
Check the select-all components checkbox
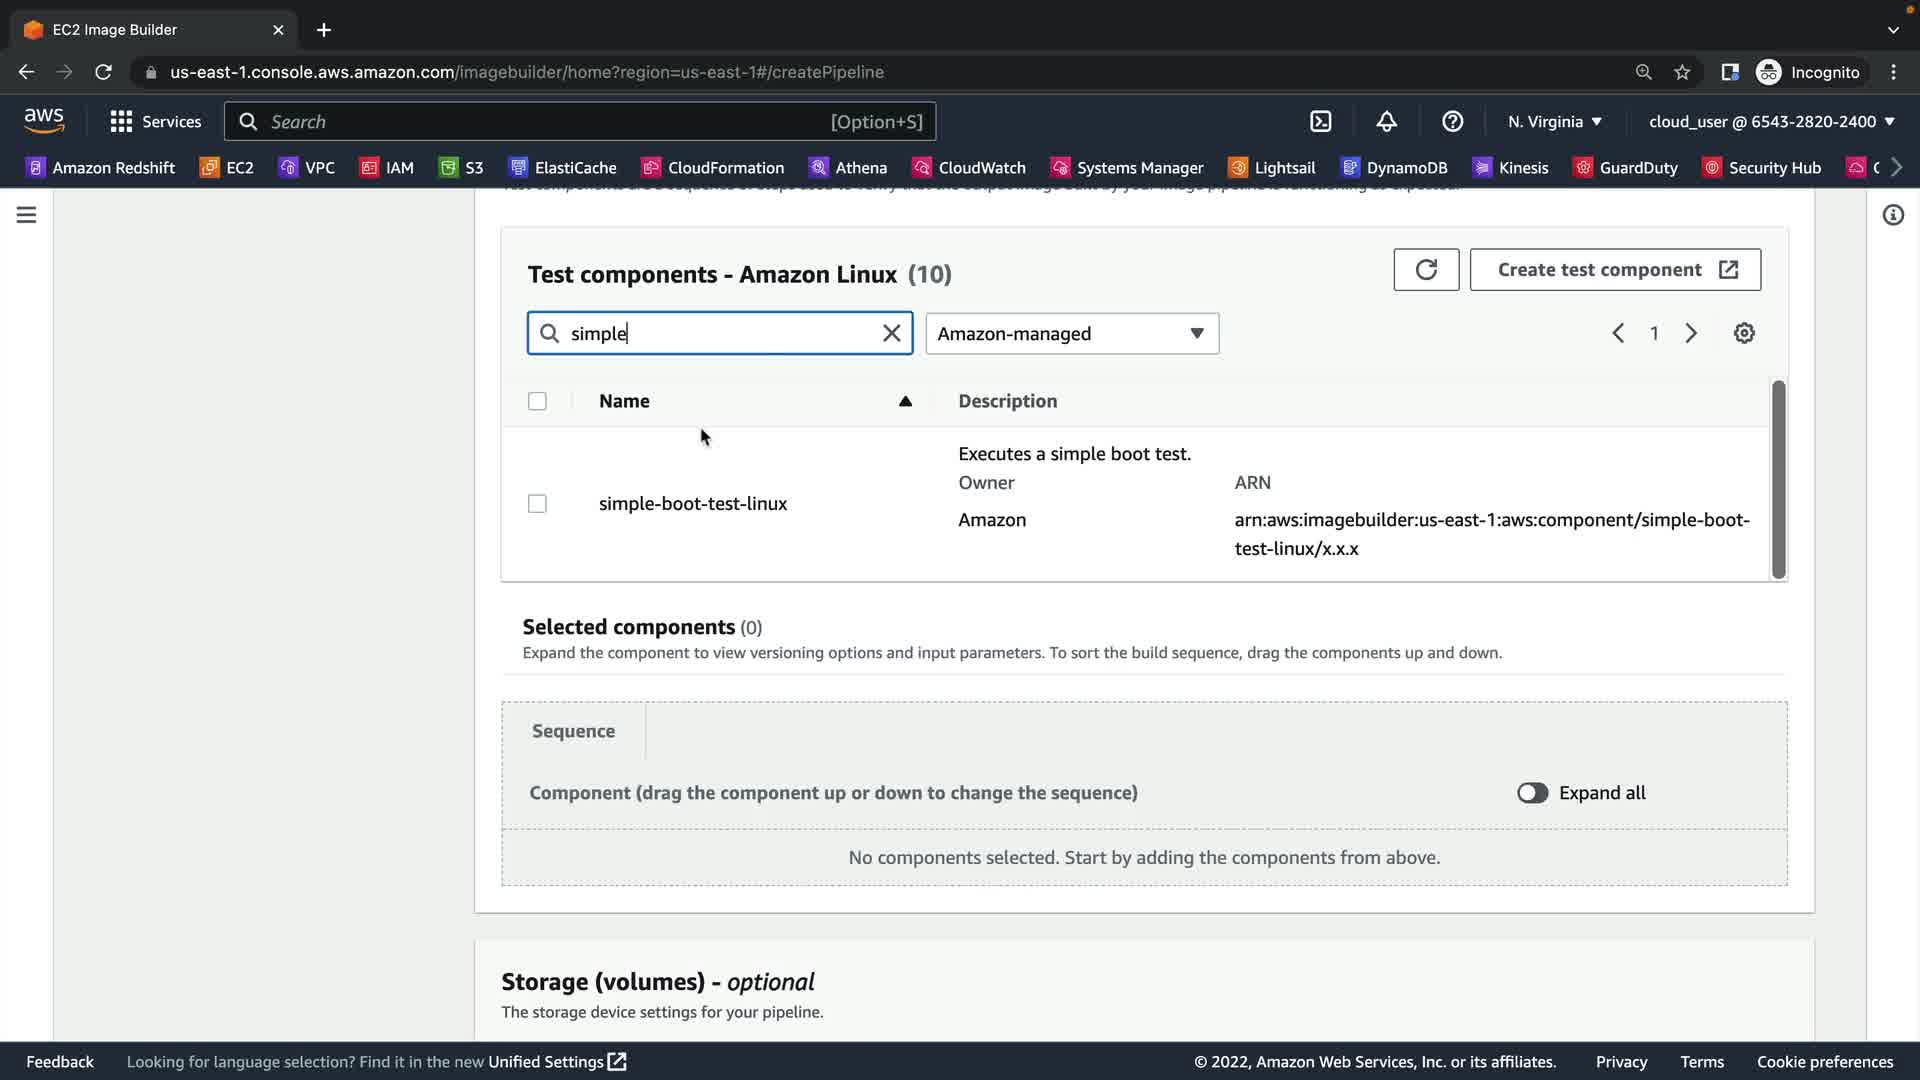tap(537, 401)
